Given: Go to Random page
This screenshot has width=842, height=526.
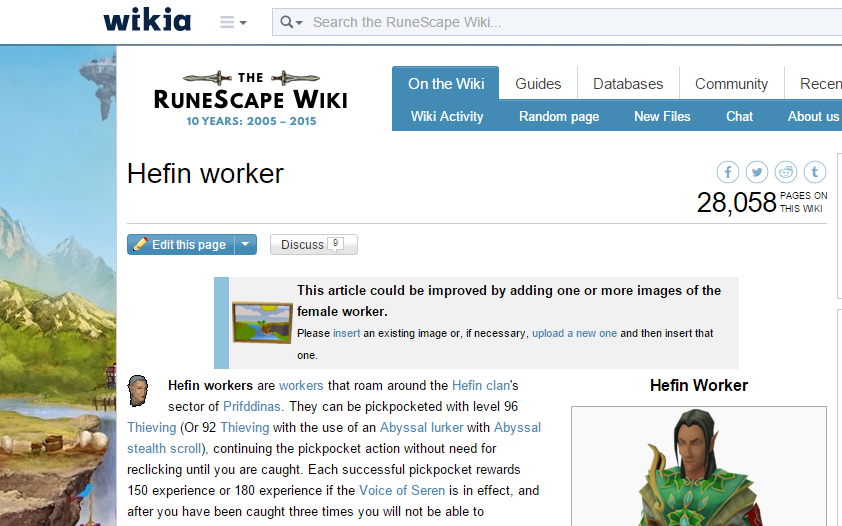Looking at the screenshot, I should tap(558, 116).
